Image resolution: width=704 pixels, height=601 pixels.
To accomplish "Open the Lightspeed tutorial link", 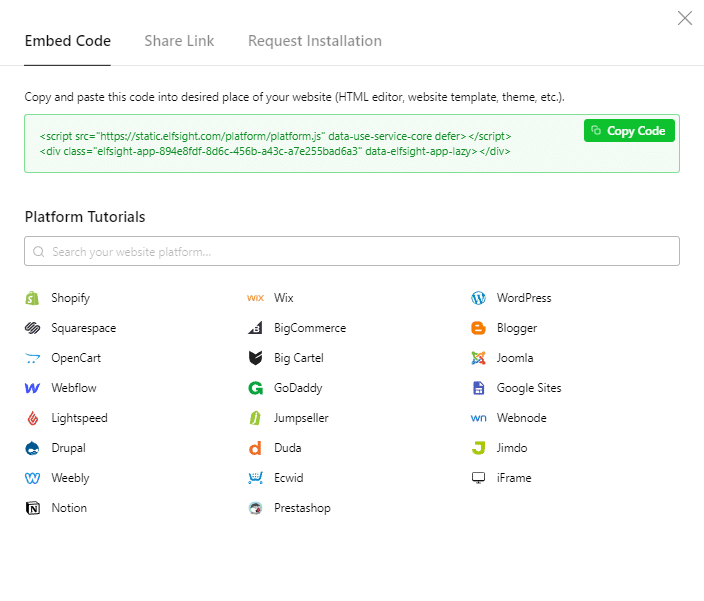I will (79, 418).
